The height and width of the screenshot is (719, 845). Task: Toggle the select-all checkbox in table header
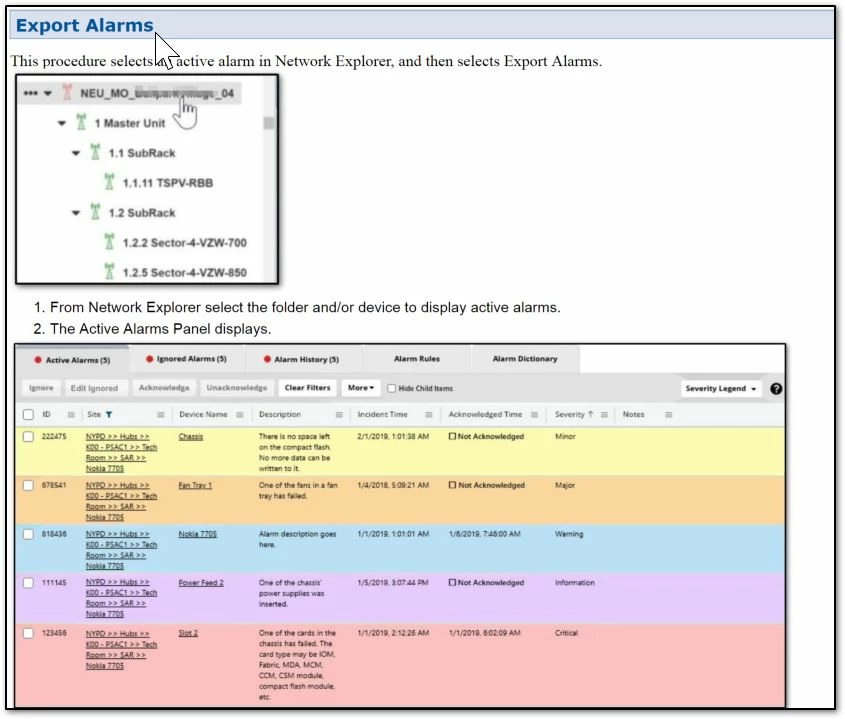[x=29, y=414]
